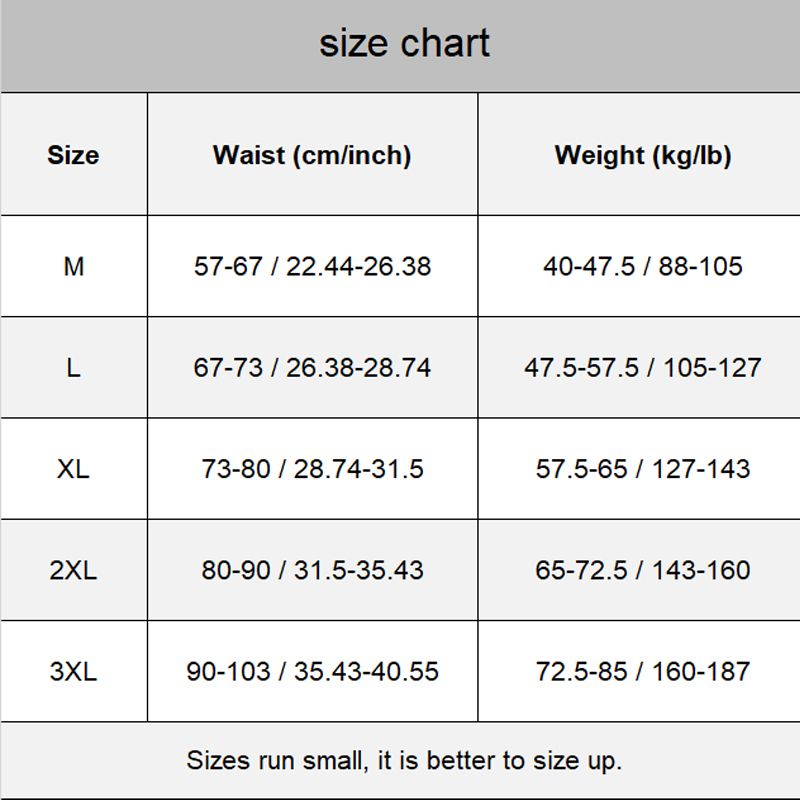Click weight value 40-47.5 / 88-105

(x=642, y=267)
